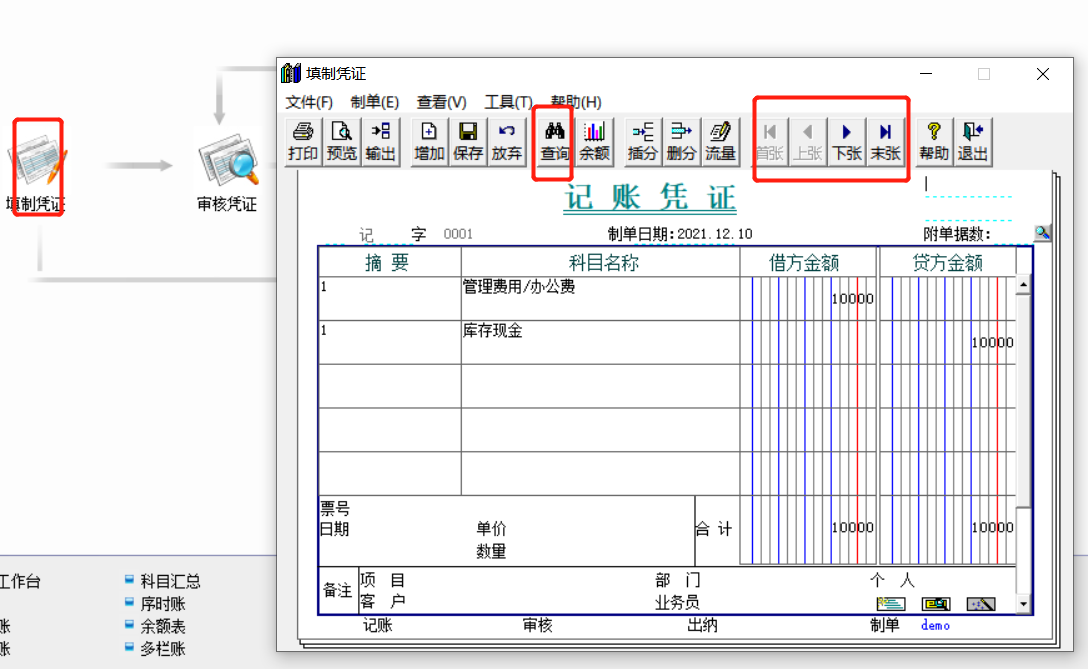Show 余额 balance chart icon
The height and width of the screenshot is (669, 1088).
[594, 142]
